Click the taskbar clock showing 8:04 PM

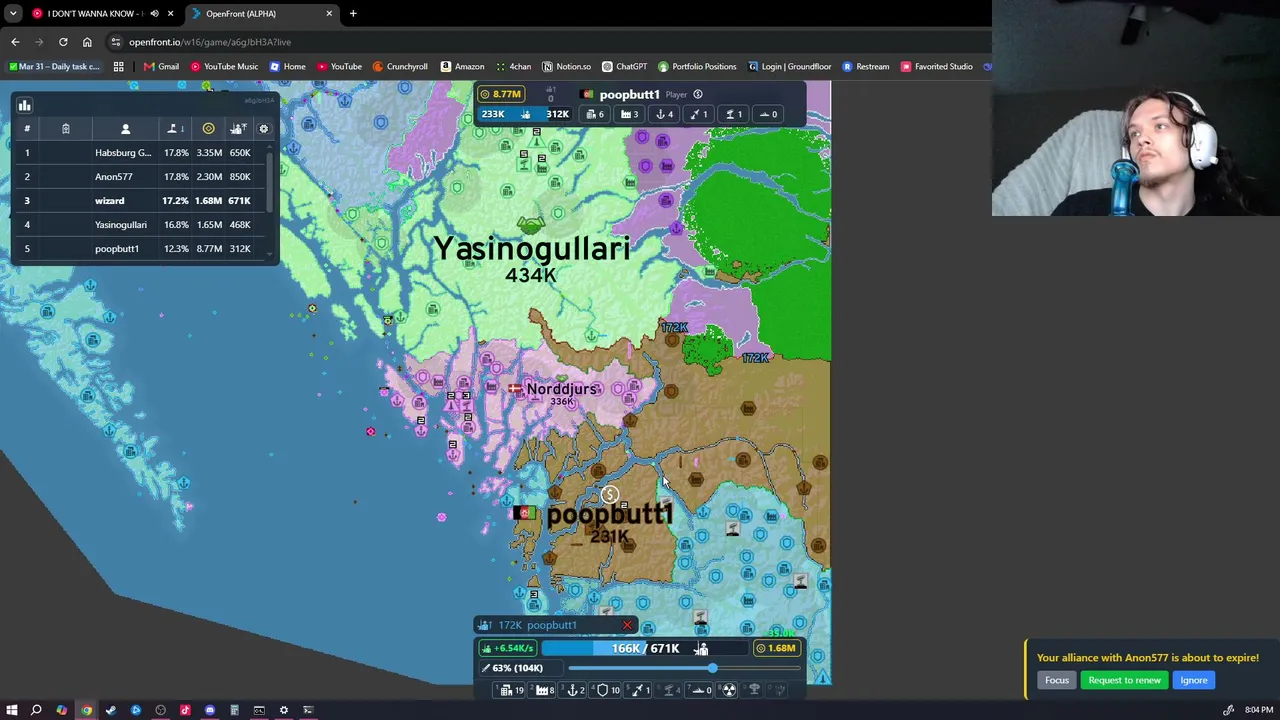coord(1259,710)
